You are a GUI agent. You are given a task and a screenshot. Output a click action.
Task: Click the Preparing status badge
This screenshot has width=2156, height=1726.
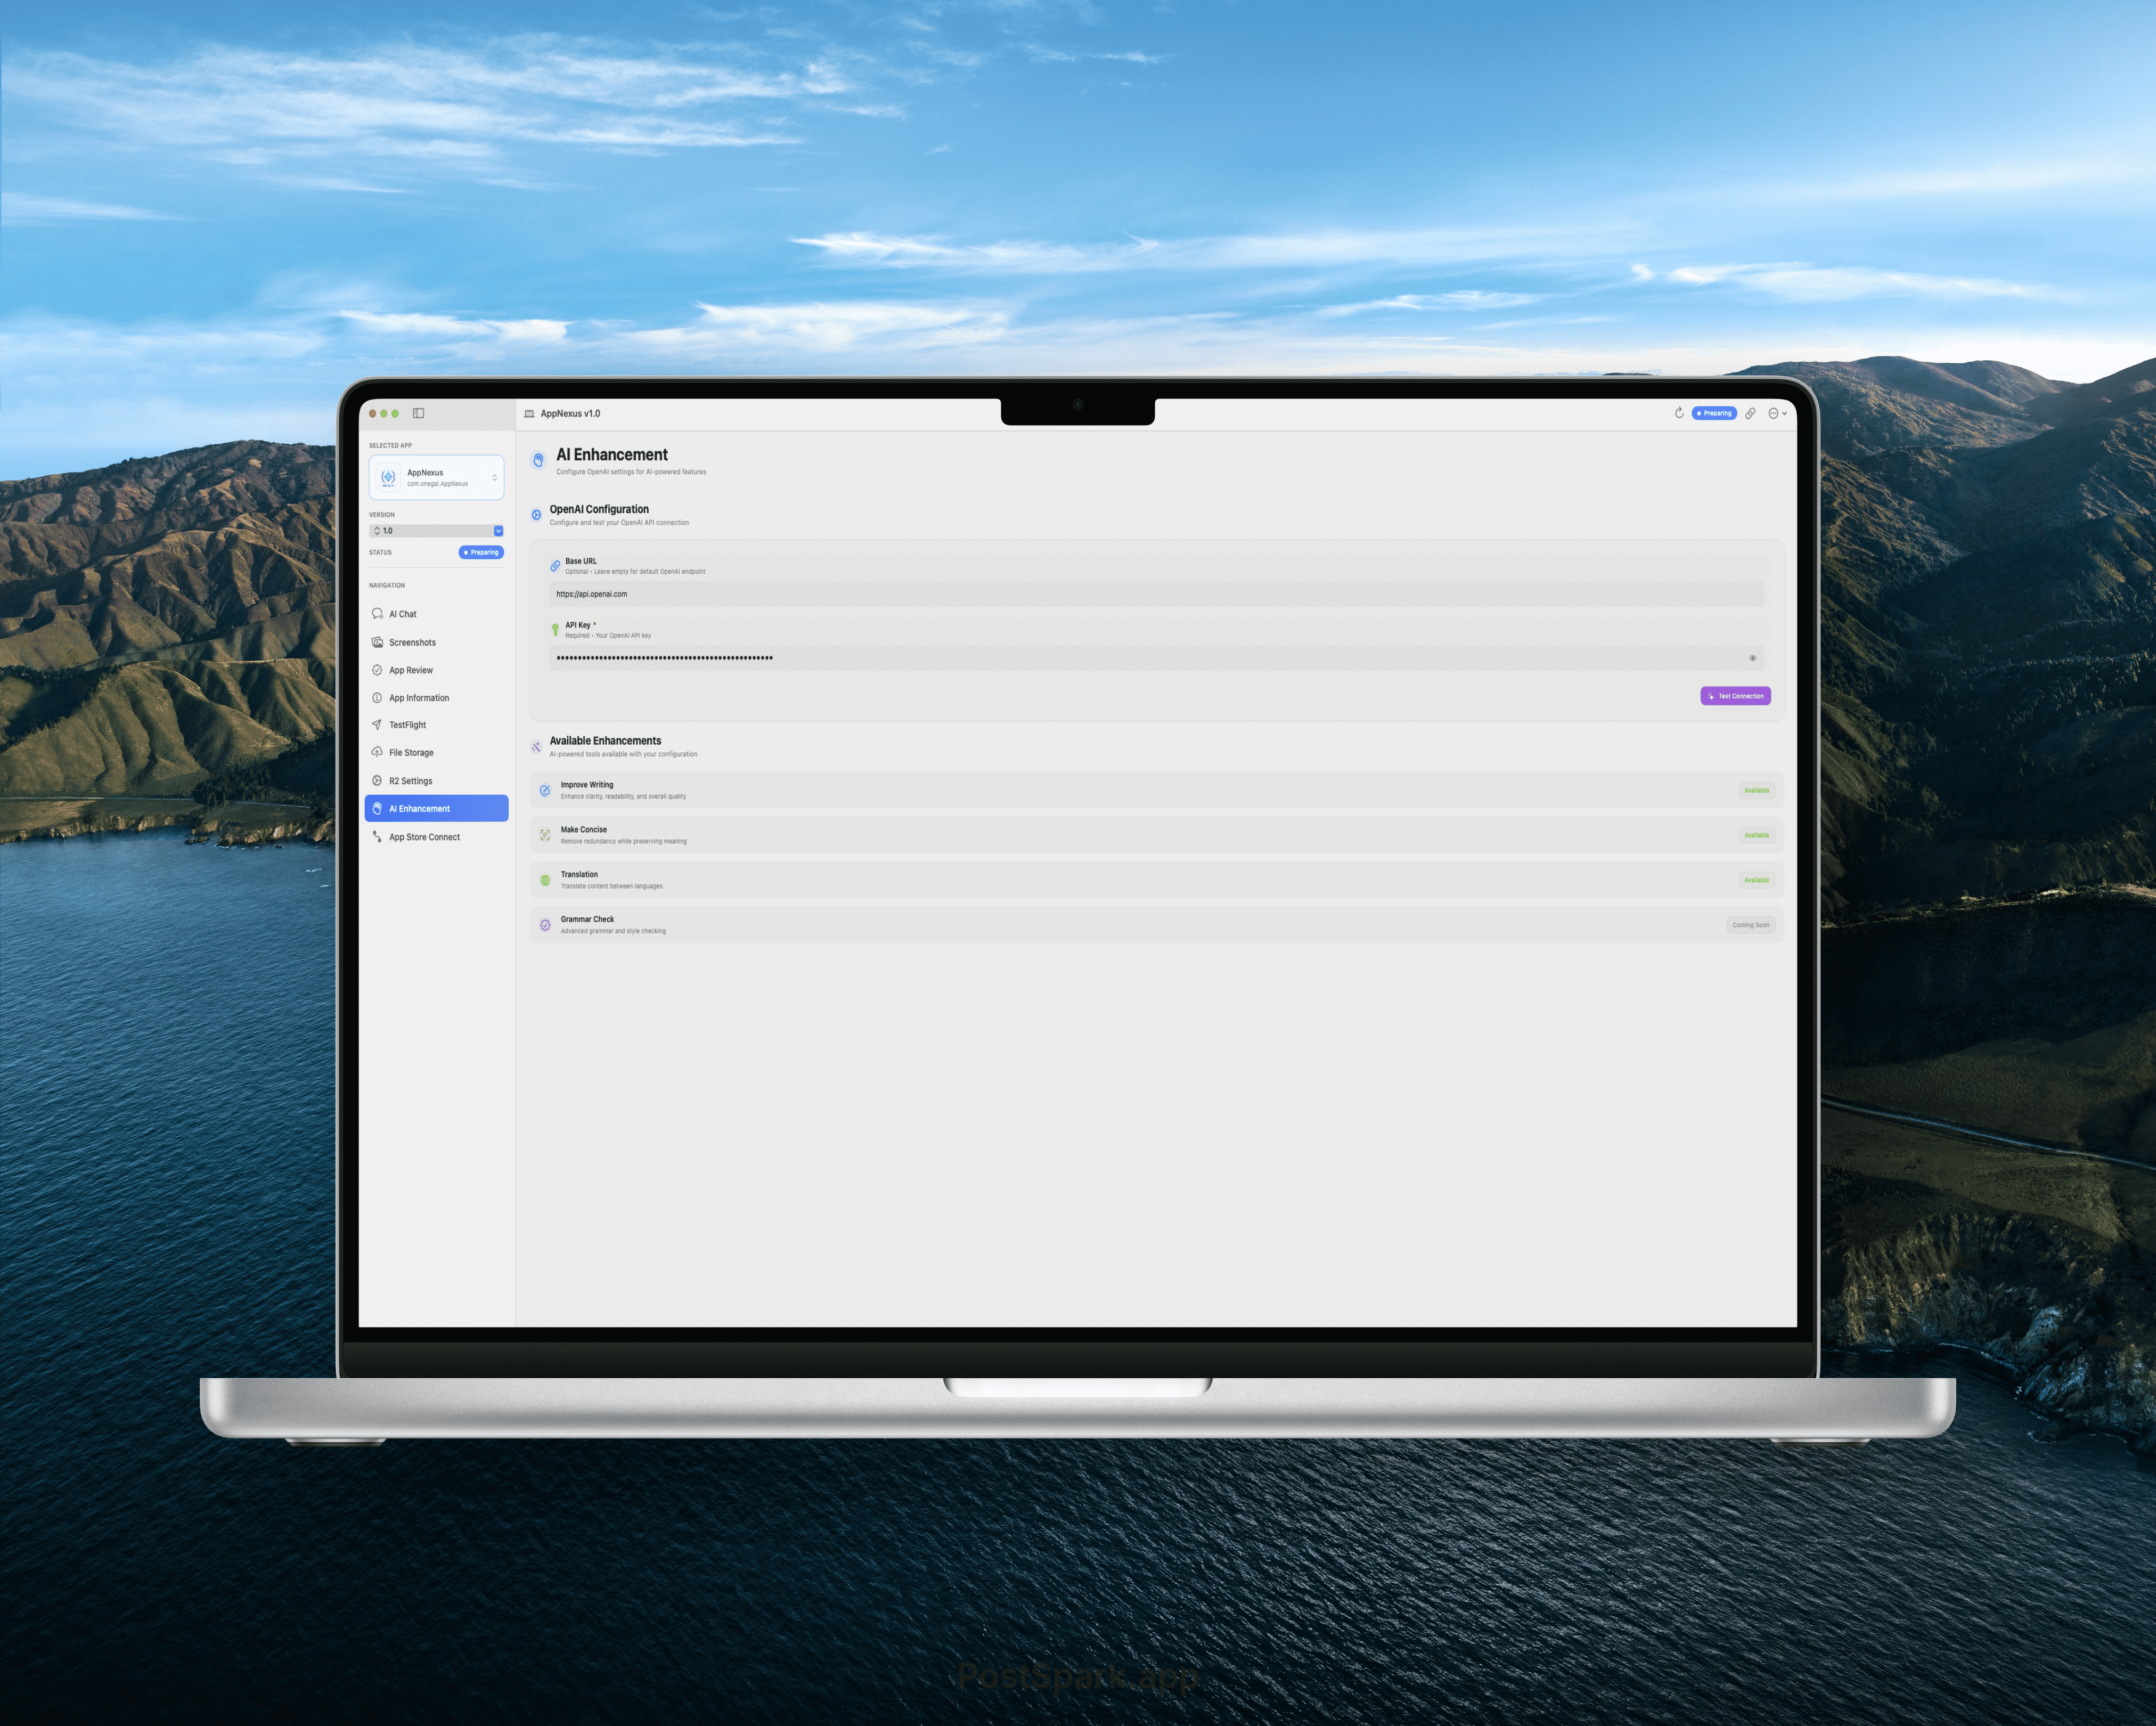(x=481, y=552)
